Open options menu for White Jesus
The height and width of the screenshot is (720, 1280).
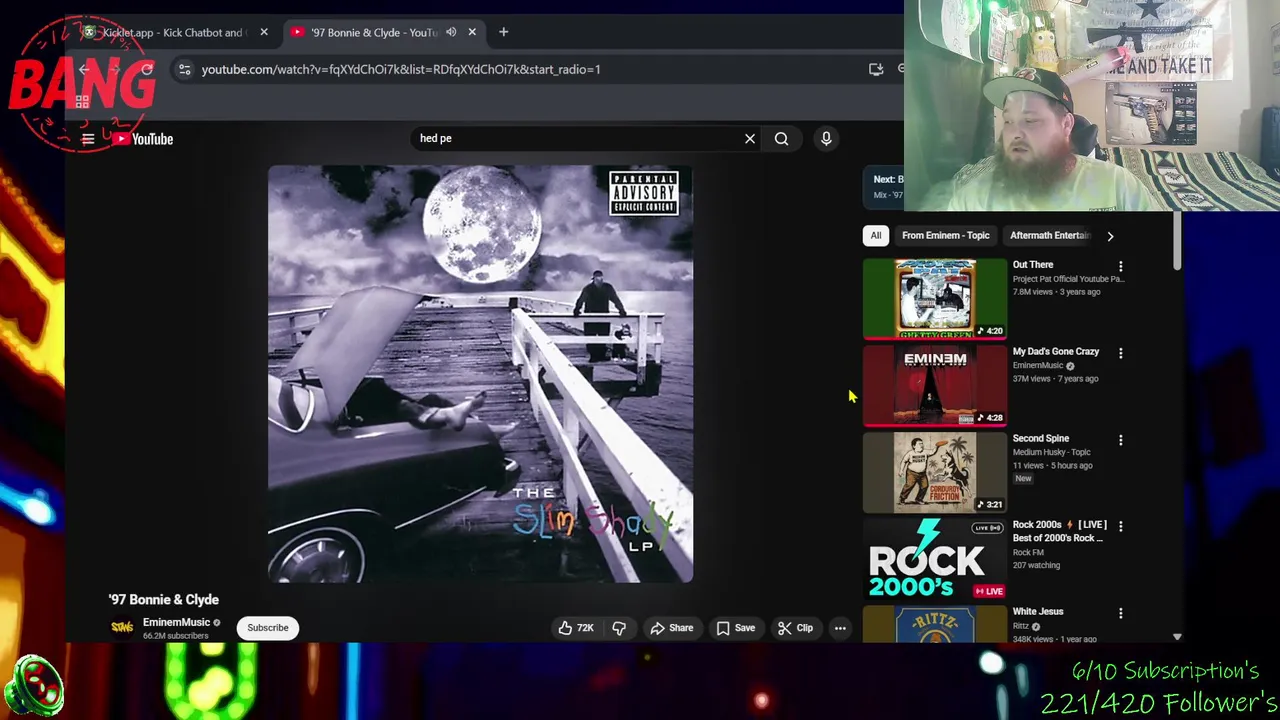(x=1121, y=613)
